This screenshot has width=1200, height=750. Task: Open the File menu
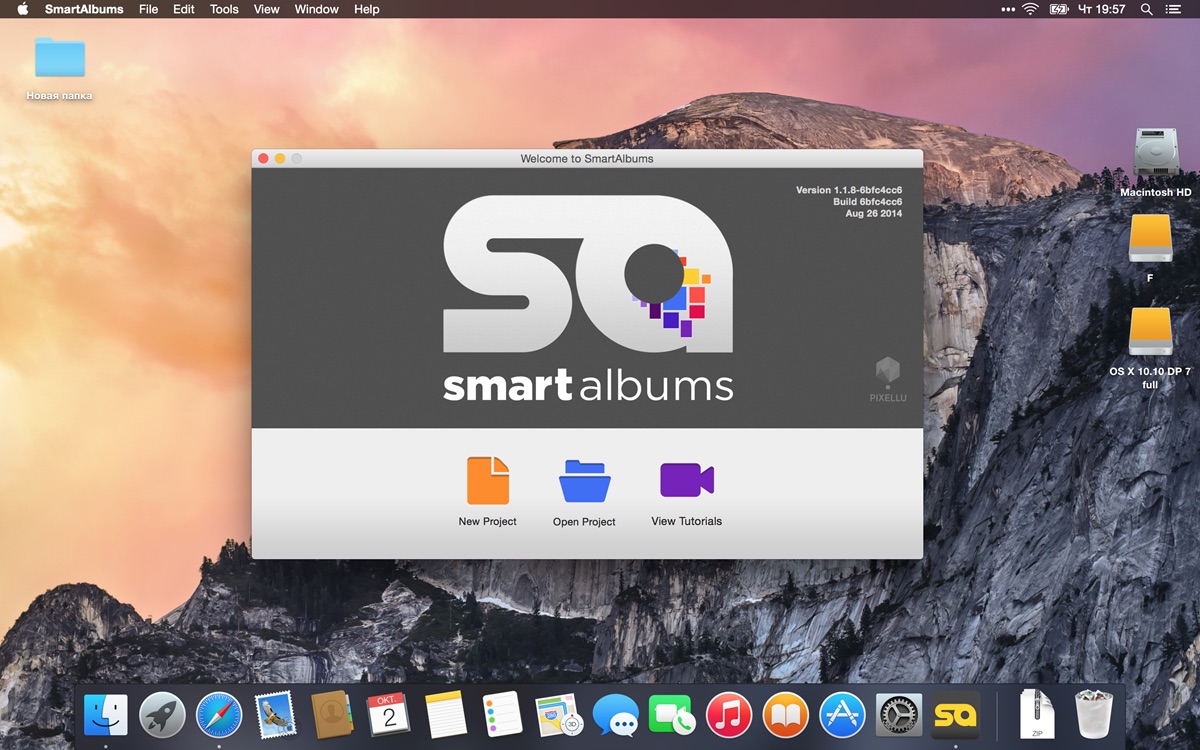pyautogui.click(x=148, y=9)
